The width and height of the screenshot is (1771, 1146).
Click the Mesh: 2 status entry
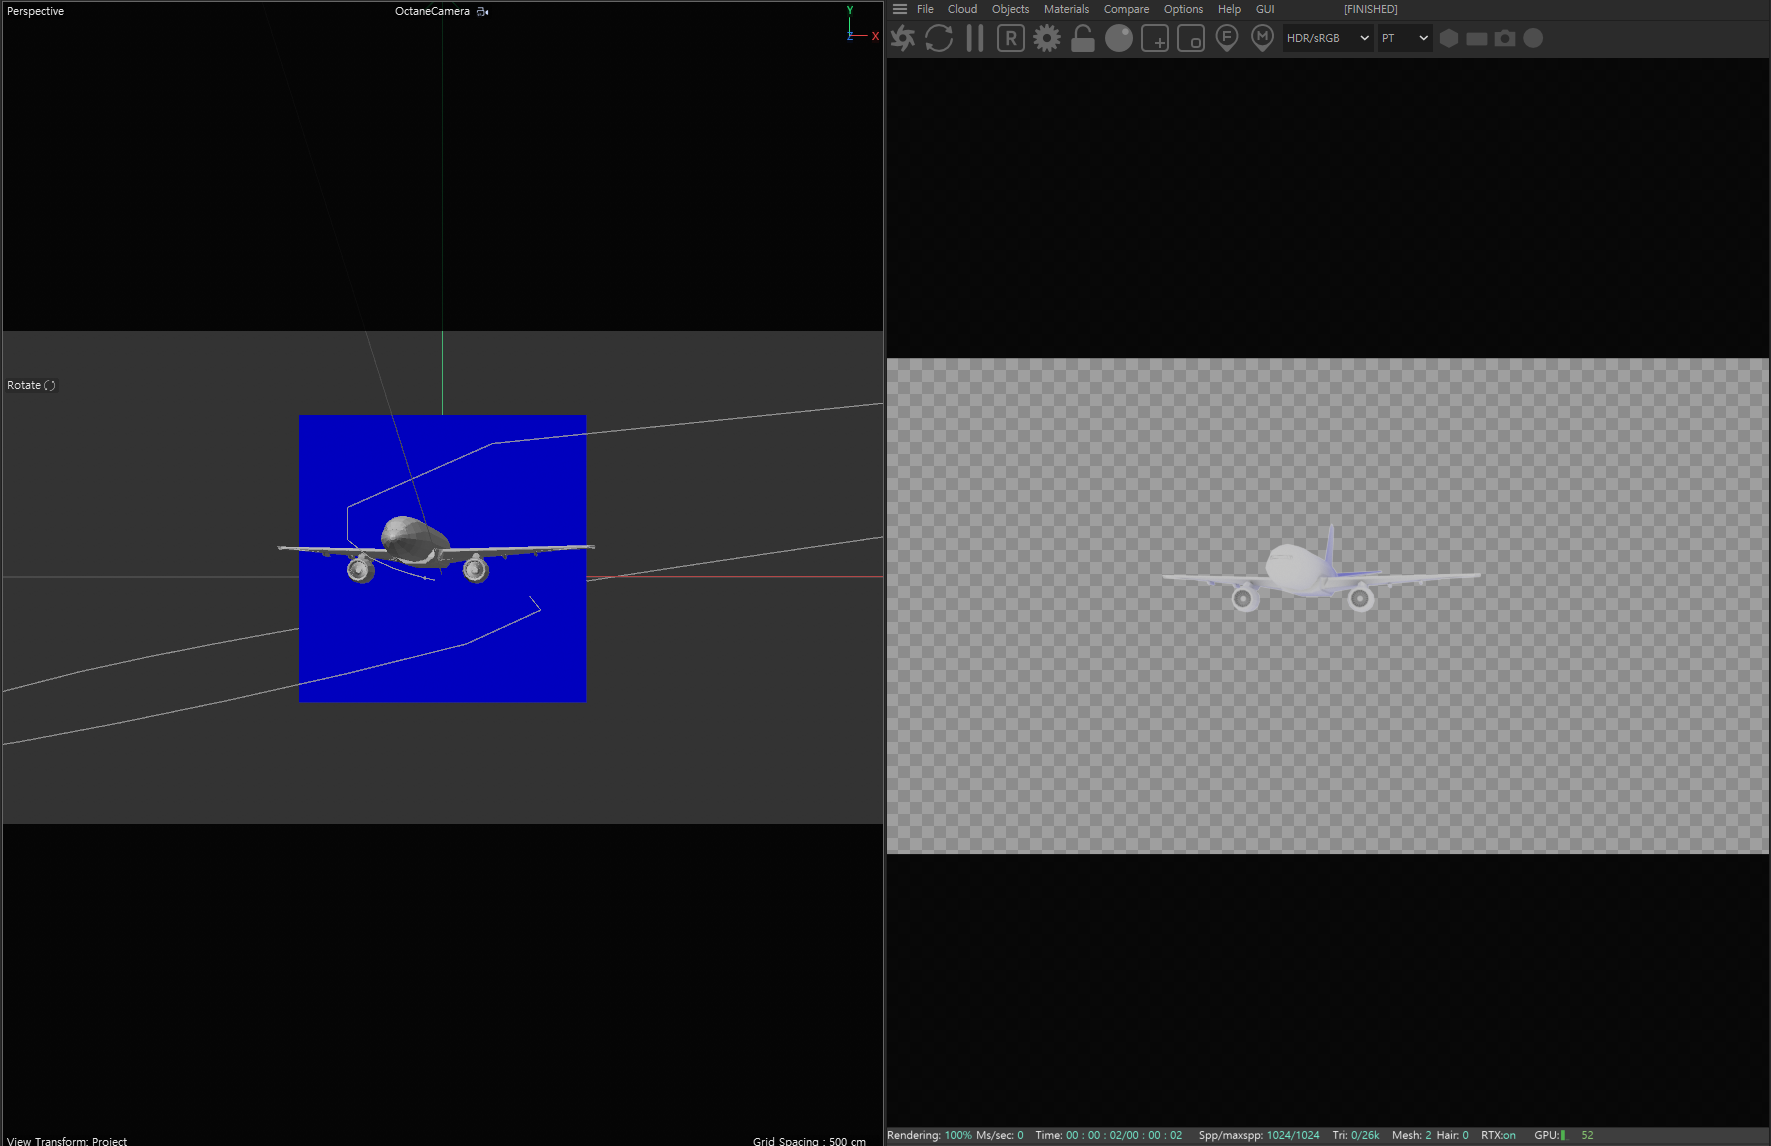click(x=1411, y=1135)
